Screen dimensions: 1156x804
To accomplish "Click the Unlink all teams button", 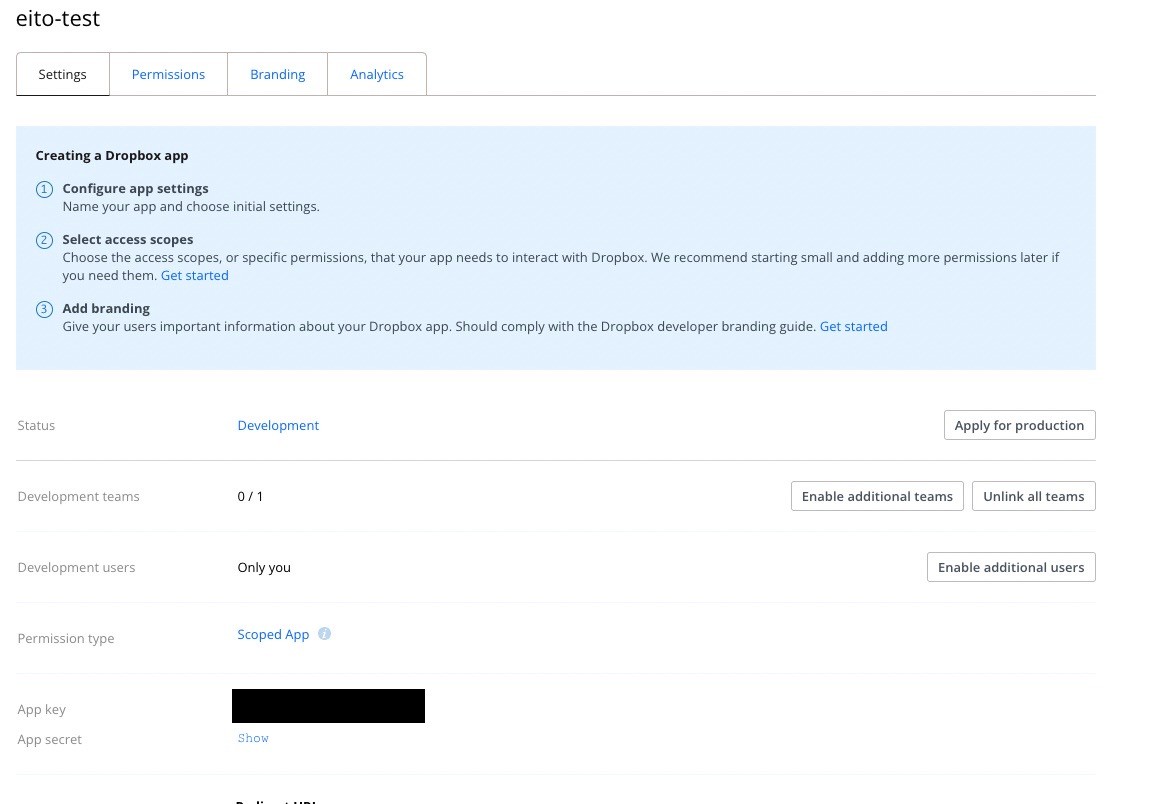I will (x=1034, y=496).
